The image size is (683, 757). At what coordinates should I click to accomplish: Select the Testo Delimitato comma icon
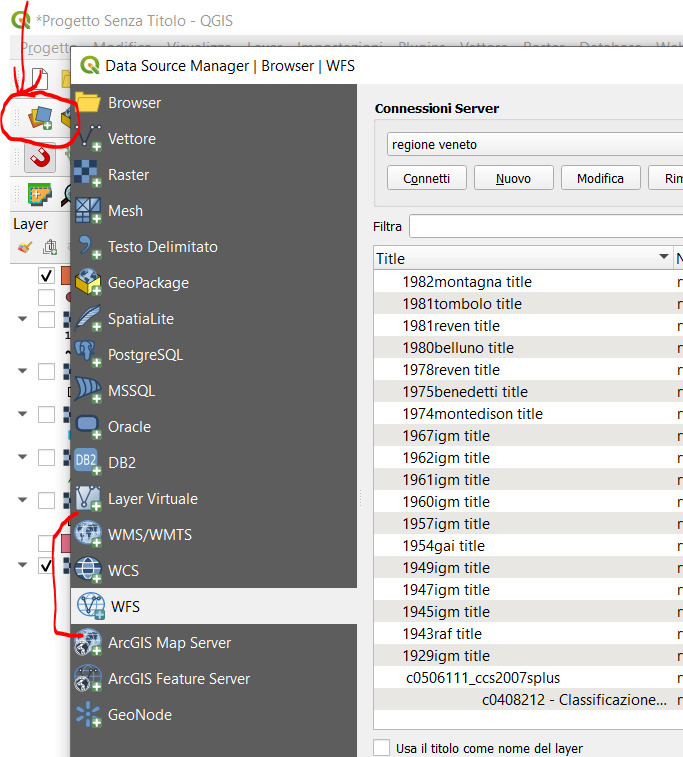(89, 247)
